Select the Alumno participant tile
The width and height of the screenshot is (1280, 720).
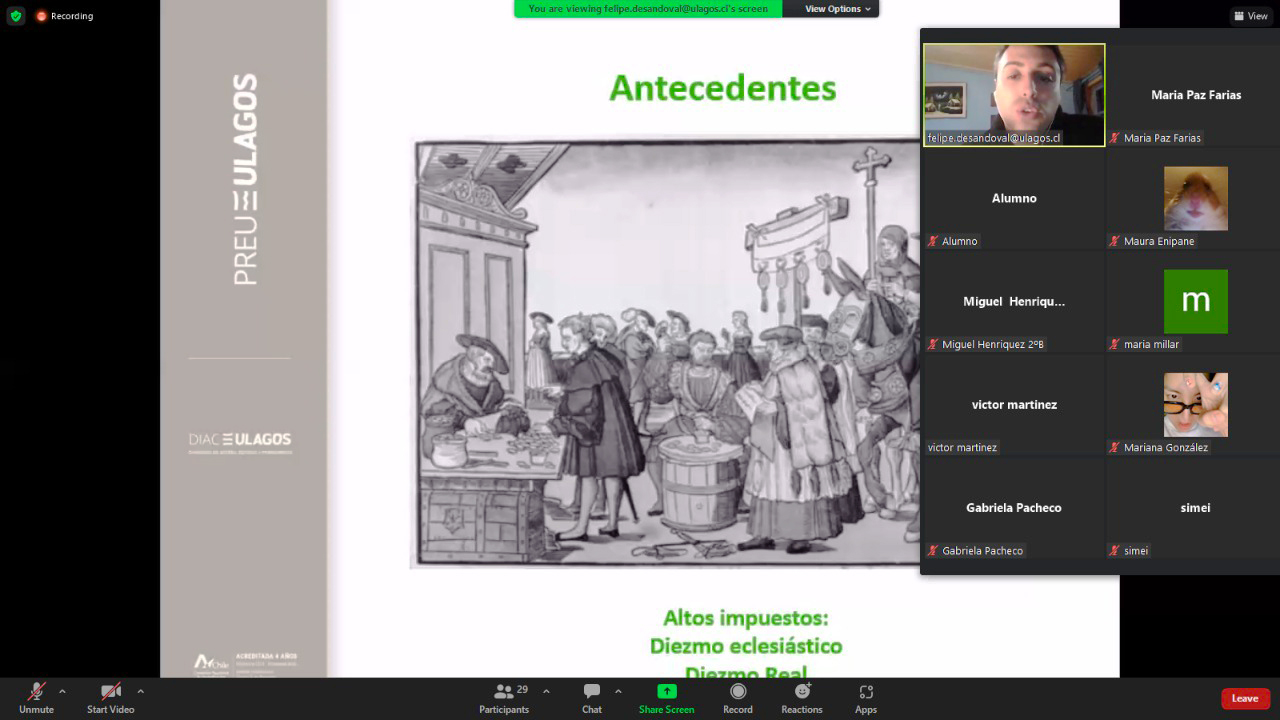click(x=1014, y=198)
